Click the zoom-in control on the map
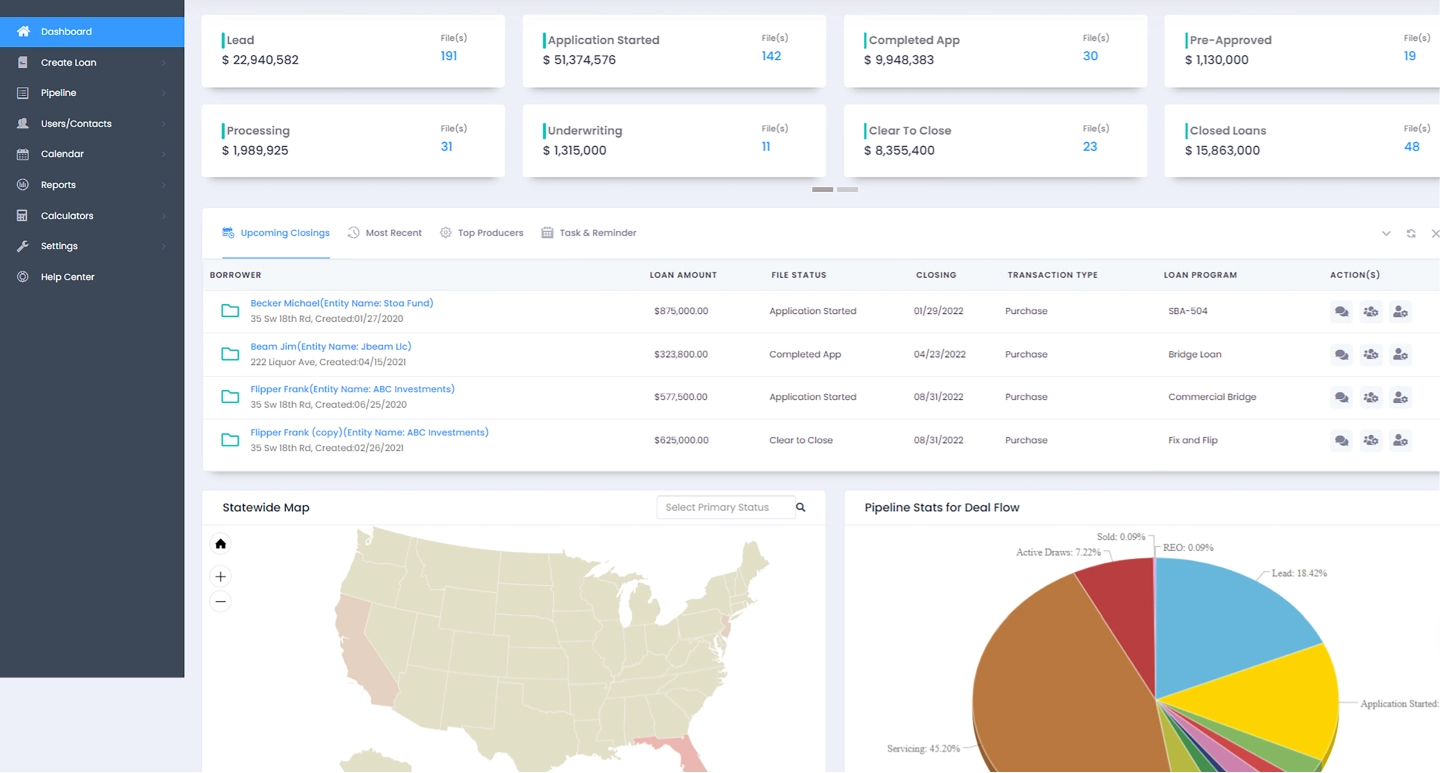The image size is (1440, 773). 220,576
